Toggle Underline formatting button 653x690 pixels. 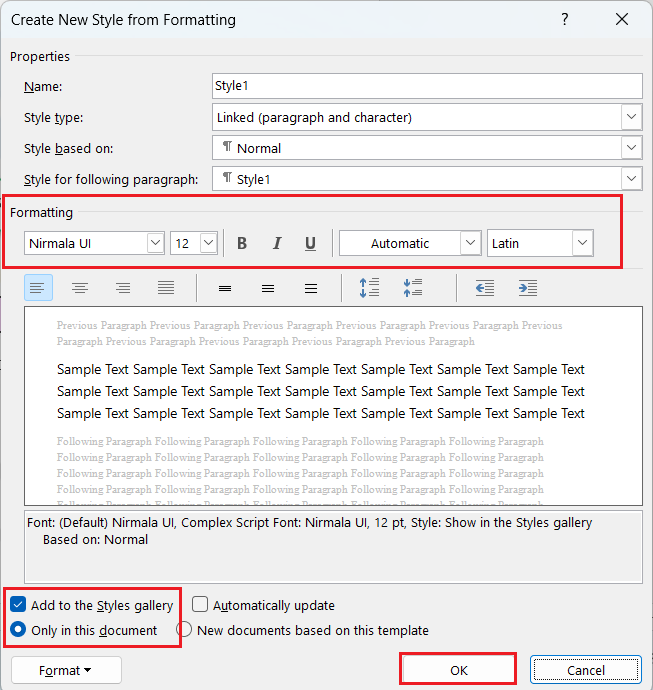pyautogui.click(x=310, y=243)
